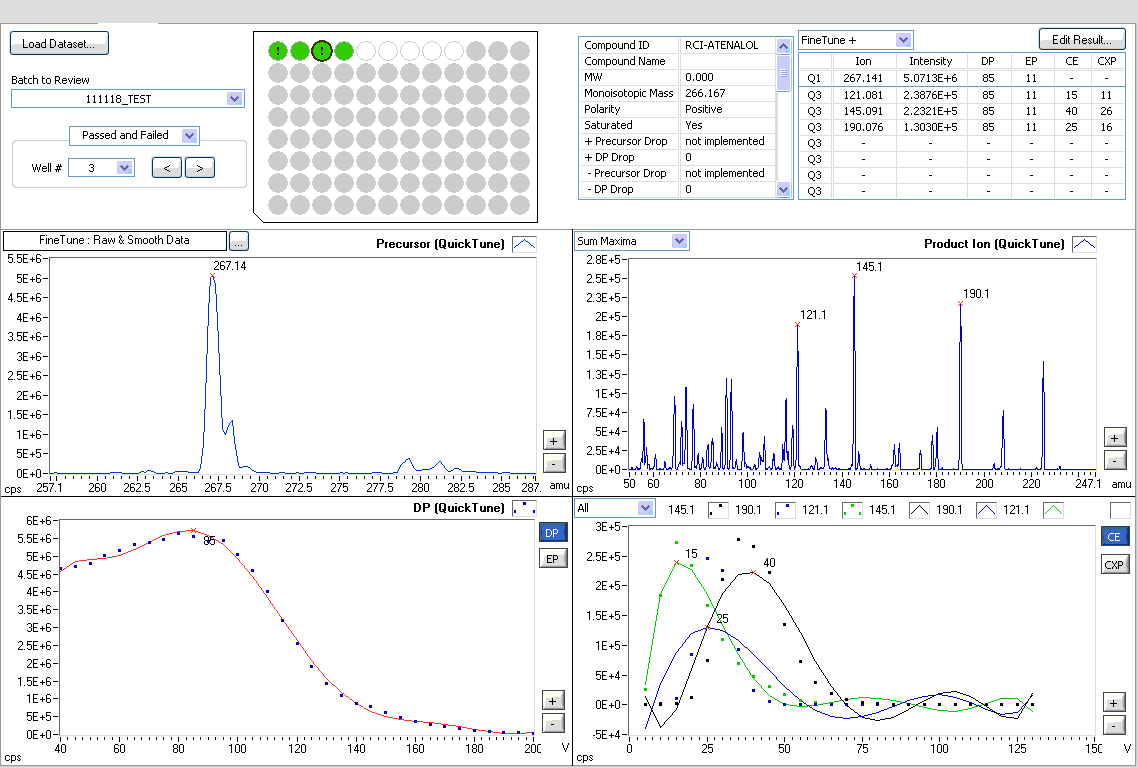This screenshot has width=1138, height=768.
Task: Go to previous well with < button
Action: [167, 168]
